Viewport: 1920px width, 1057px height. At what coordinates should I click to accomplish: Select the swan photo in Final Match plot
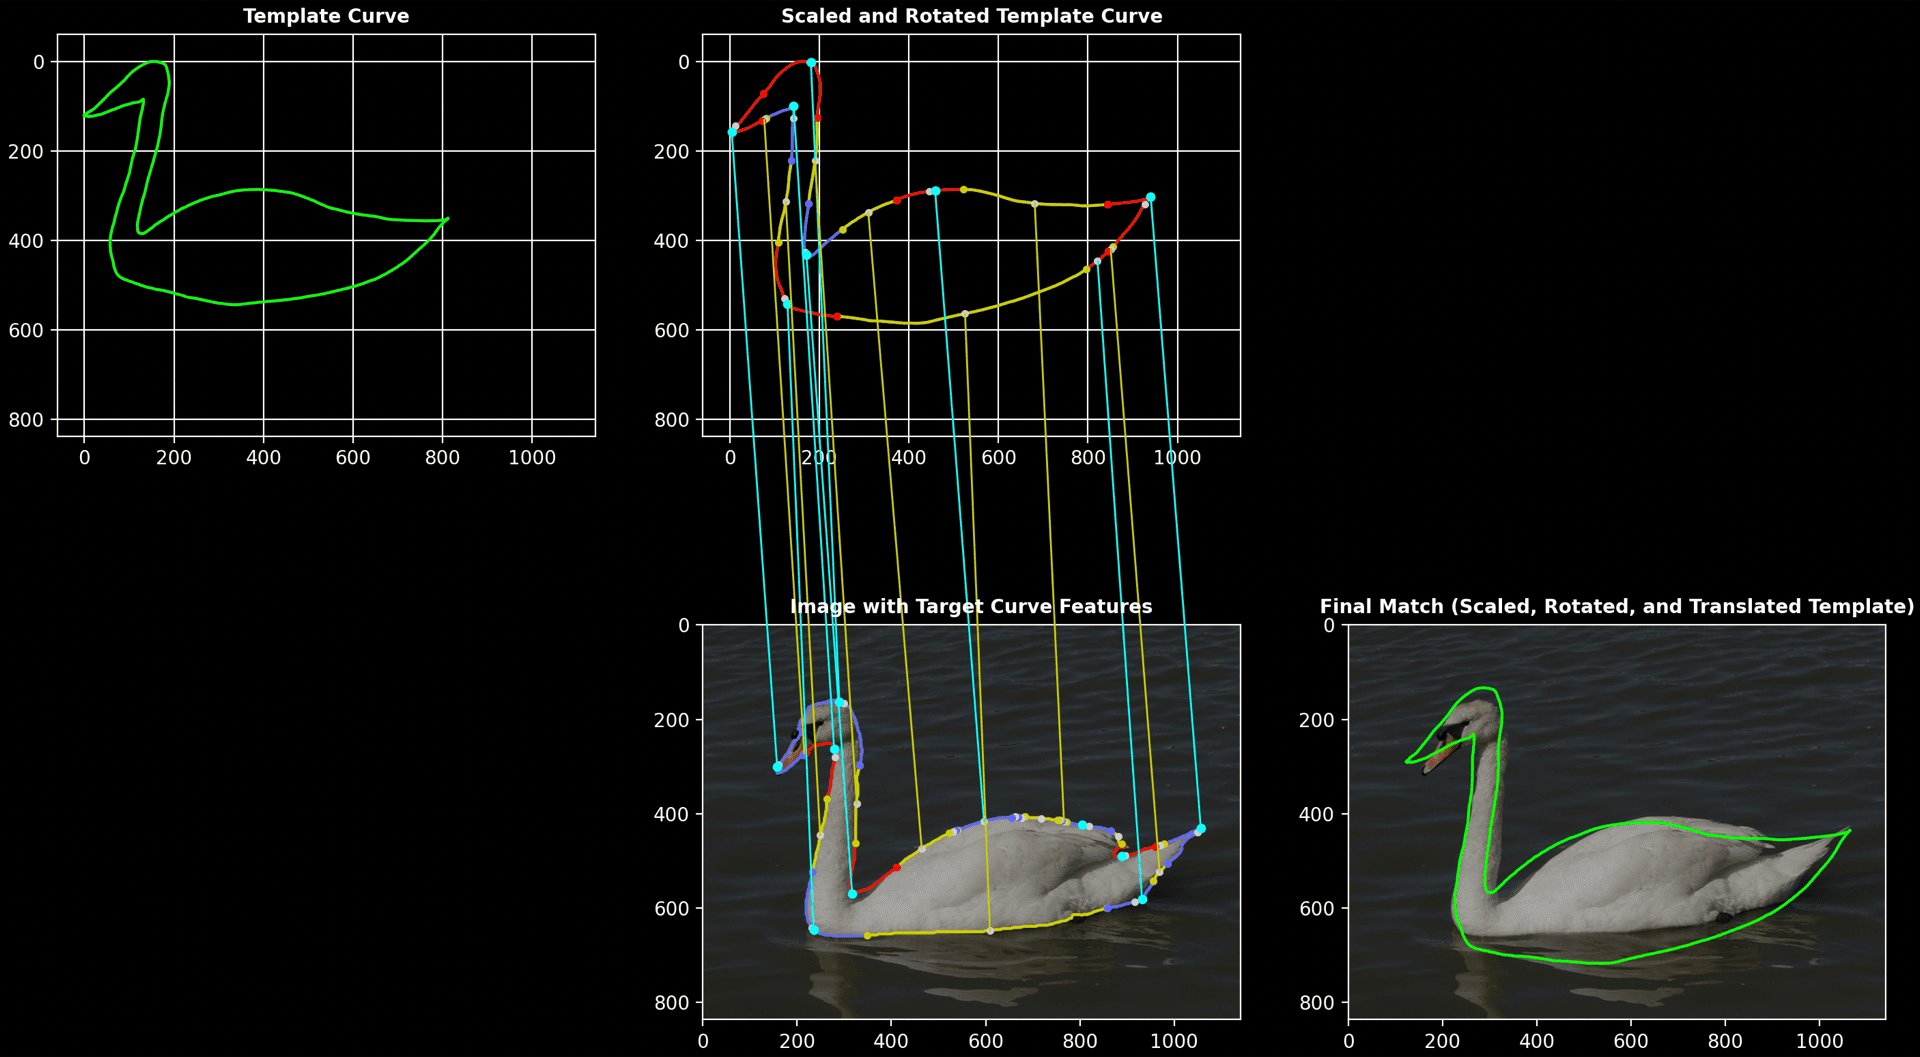tap(1616, 822)
